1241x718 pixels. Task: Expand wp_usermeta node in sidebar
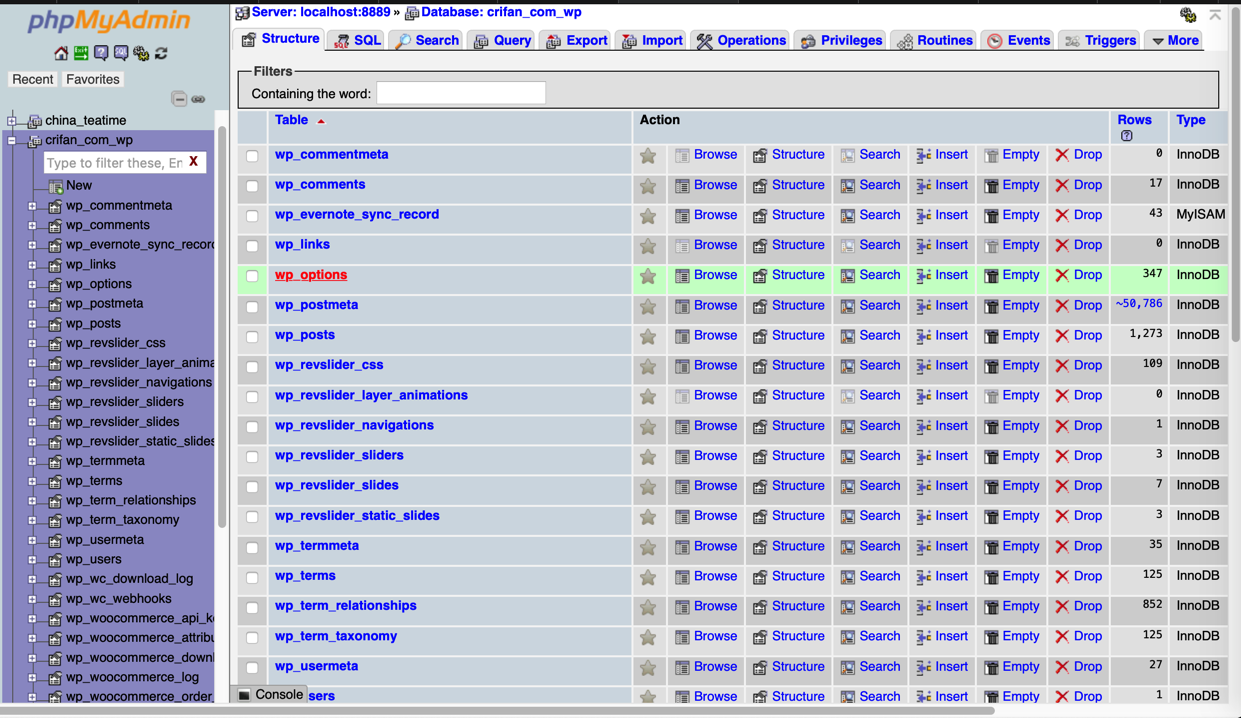pyautogui.click(x=32, y=540)
